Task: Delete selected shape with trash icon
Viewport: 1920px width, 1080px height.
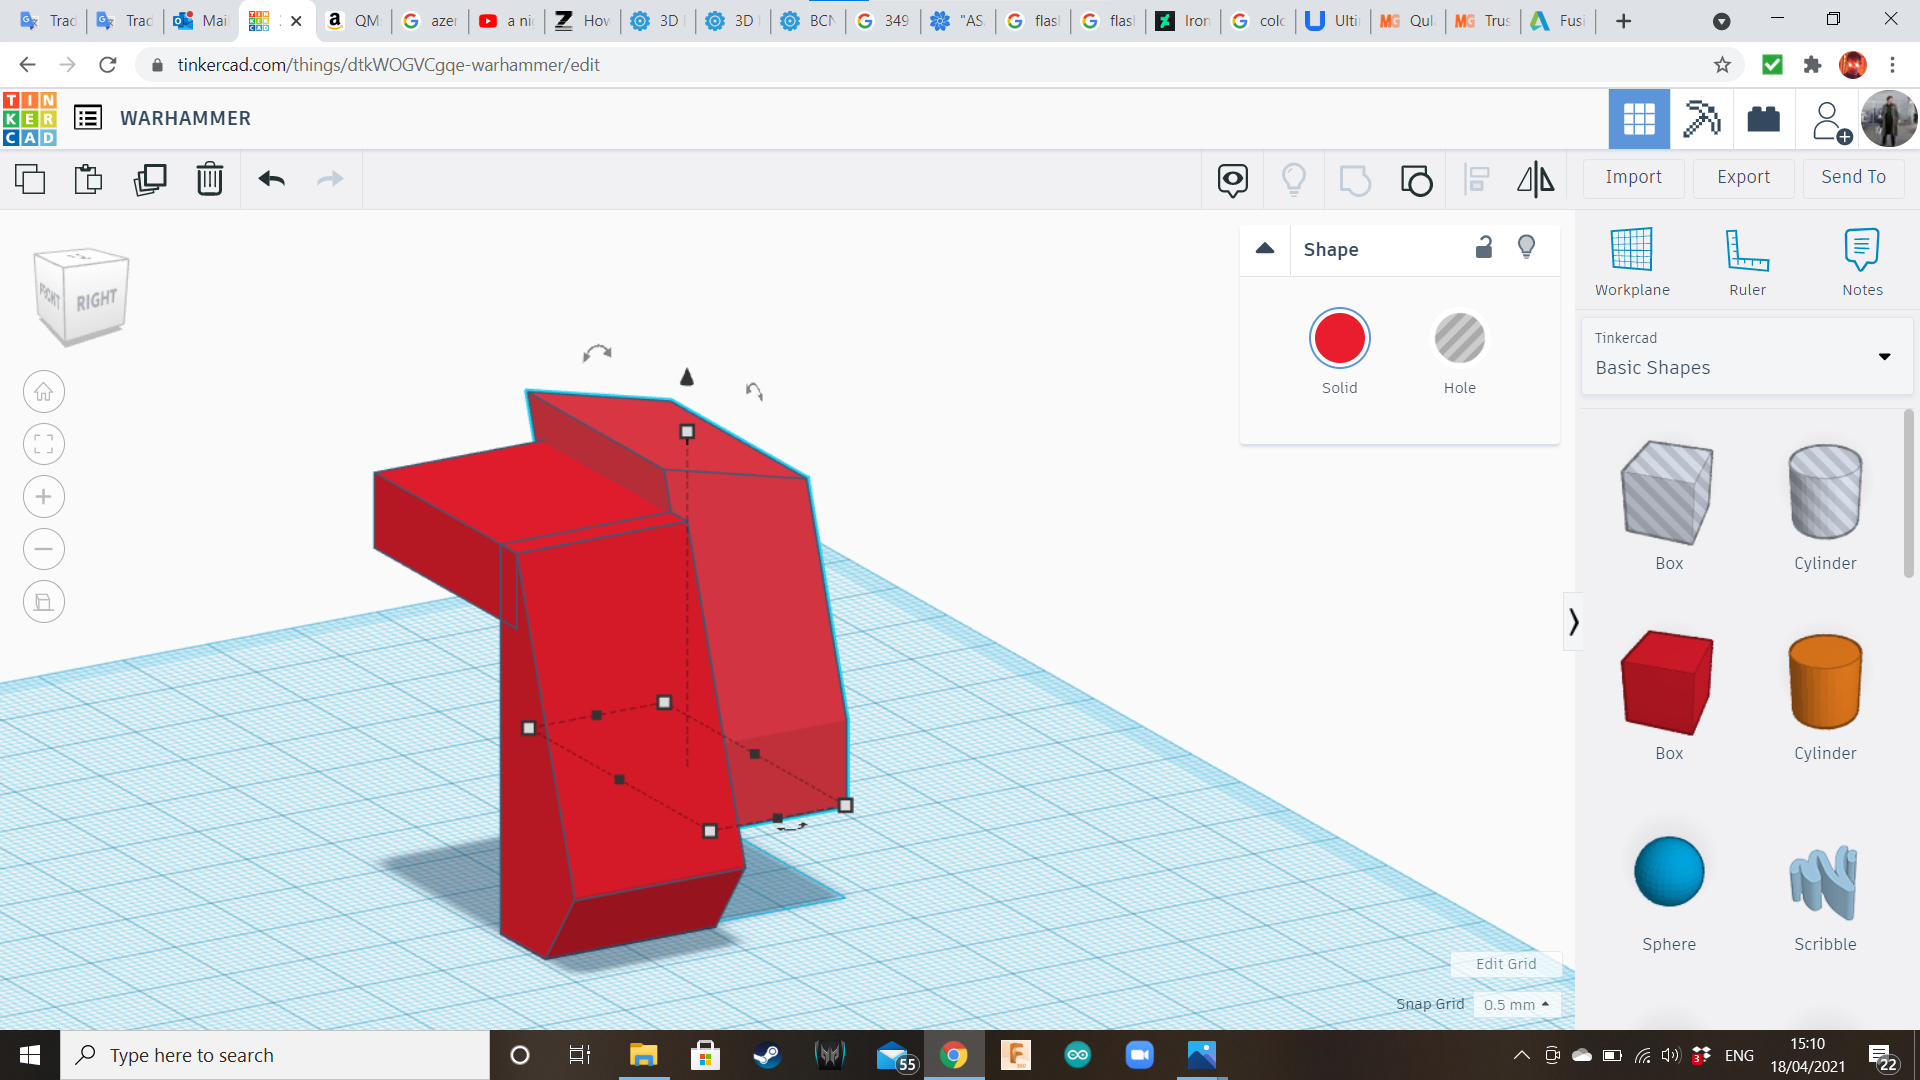Action: coord(210,180)
